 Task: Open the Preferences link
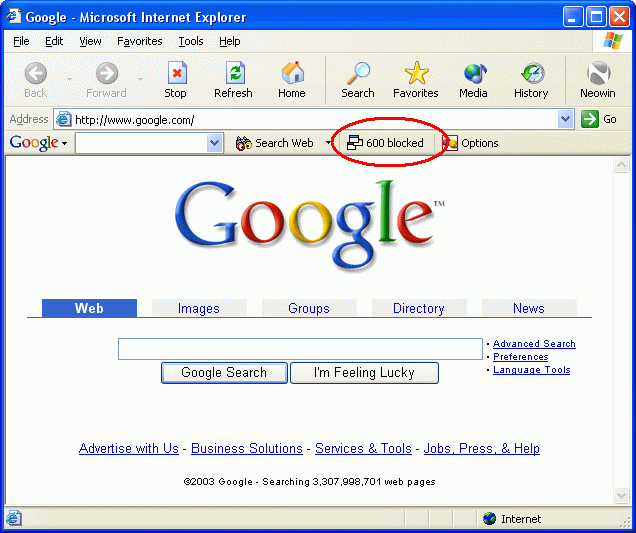coord(520,357)
